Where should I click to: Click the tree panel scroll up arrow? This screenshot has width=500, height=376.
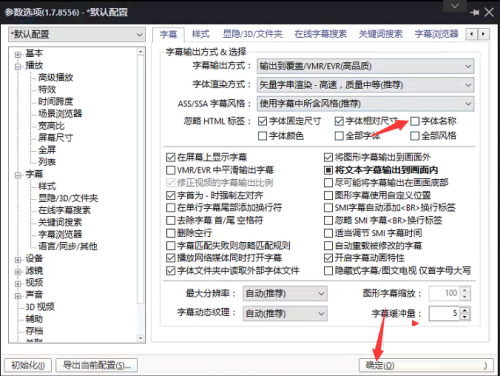[x=141, y=52]
